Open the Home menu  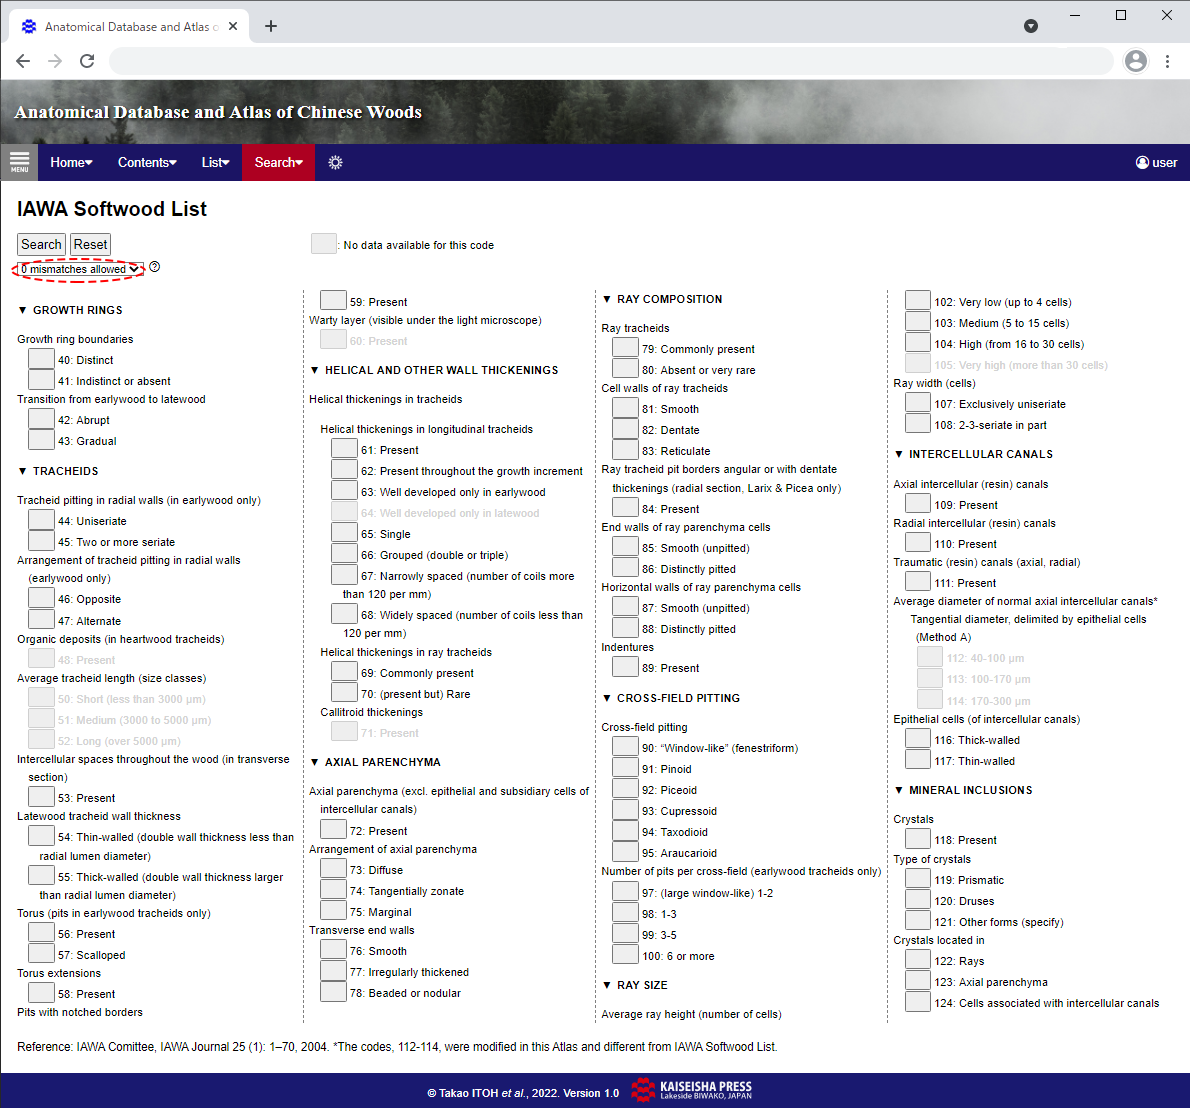coord(71,162)
